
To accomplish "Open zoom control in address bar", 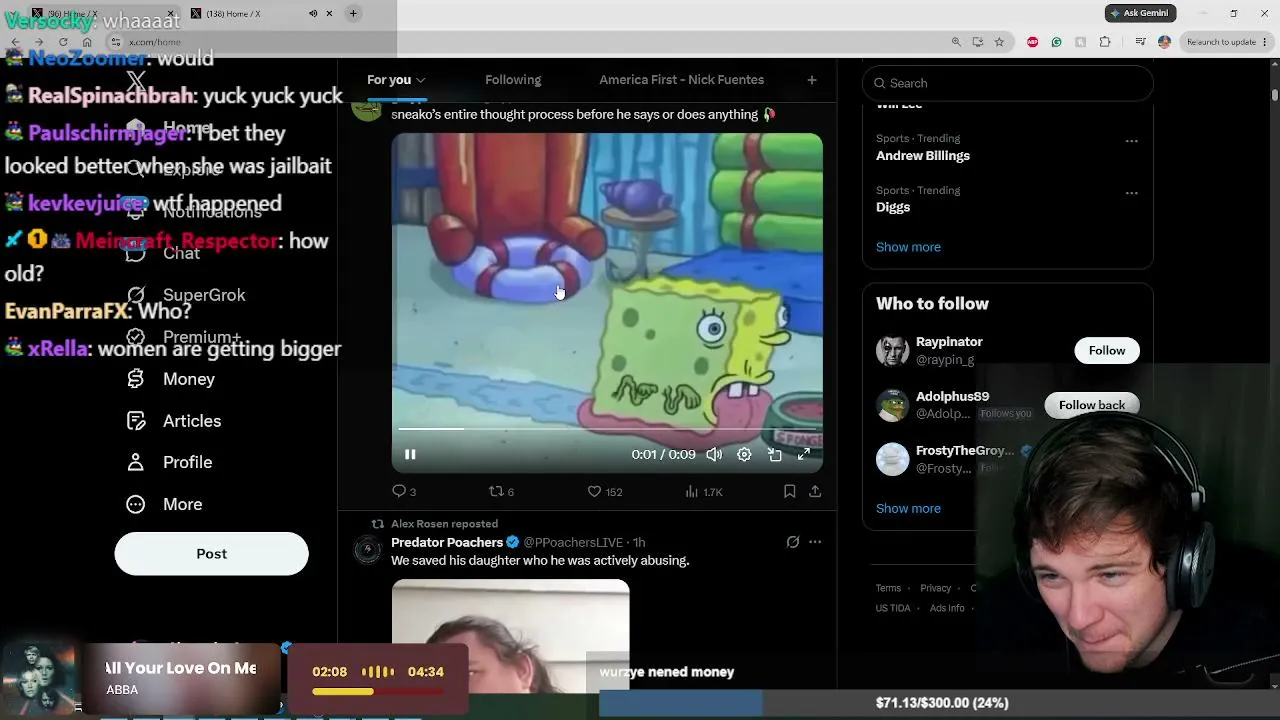I will 956,42.
